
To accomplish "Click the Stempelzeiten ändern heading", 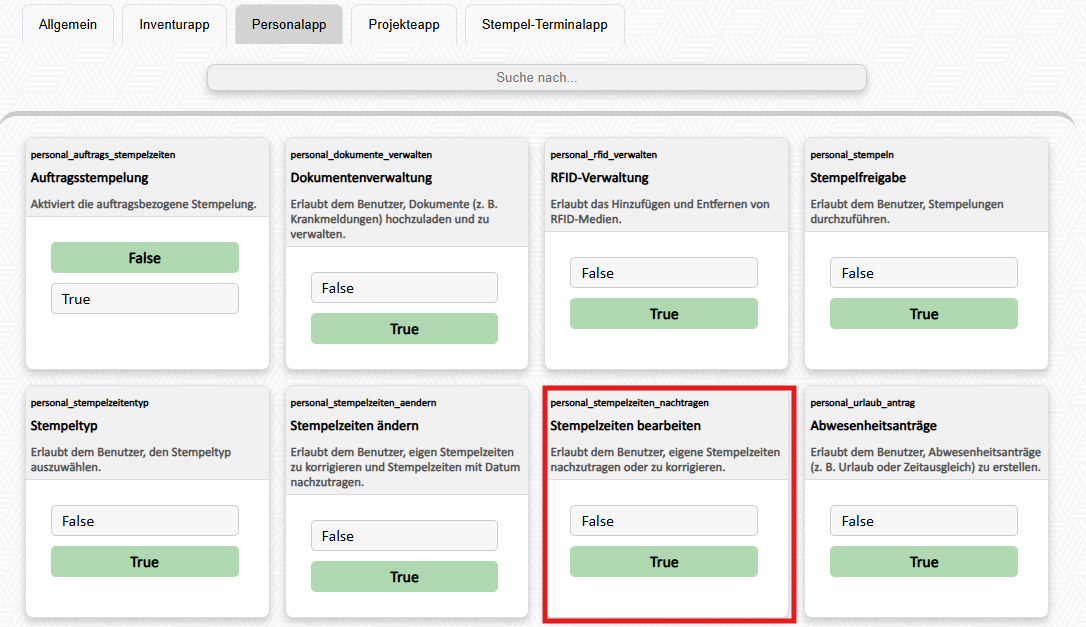I will click(355, 425).
